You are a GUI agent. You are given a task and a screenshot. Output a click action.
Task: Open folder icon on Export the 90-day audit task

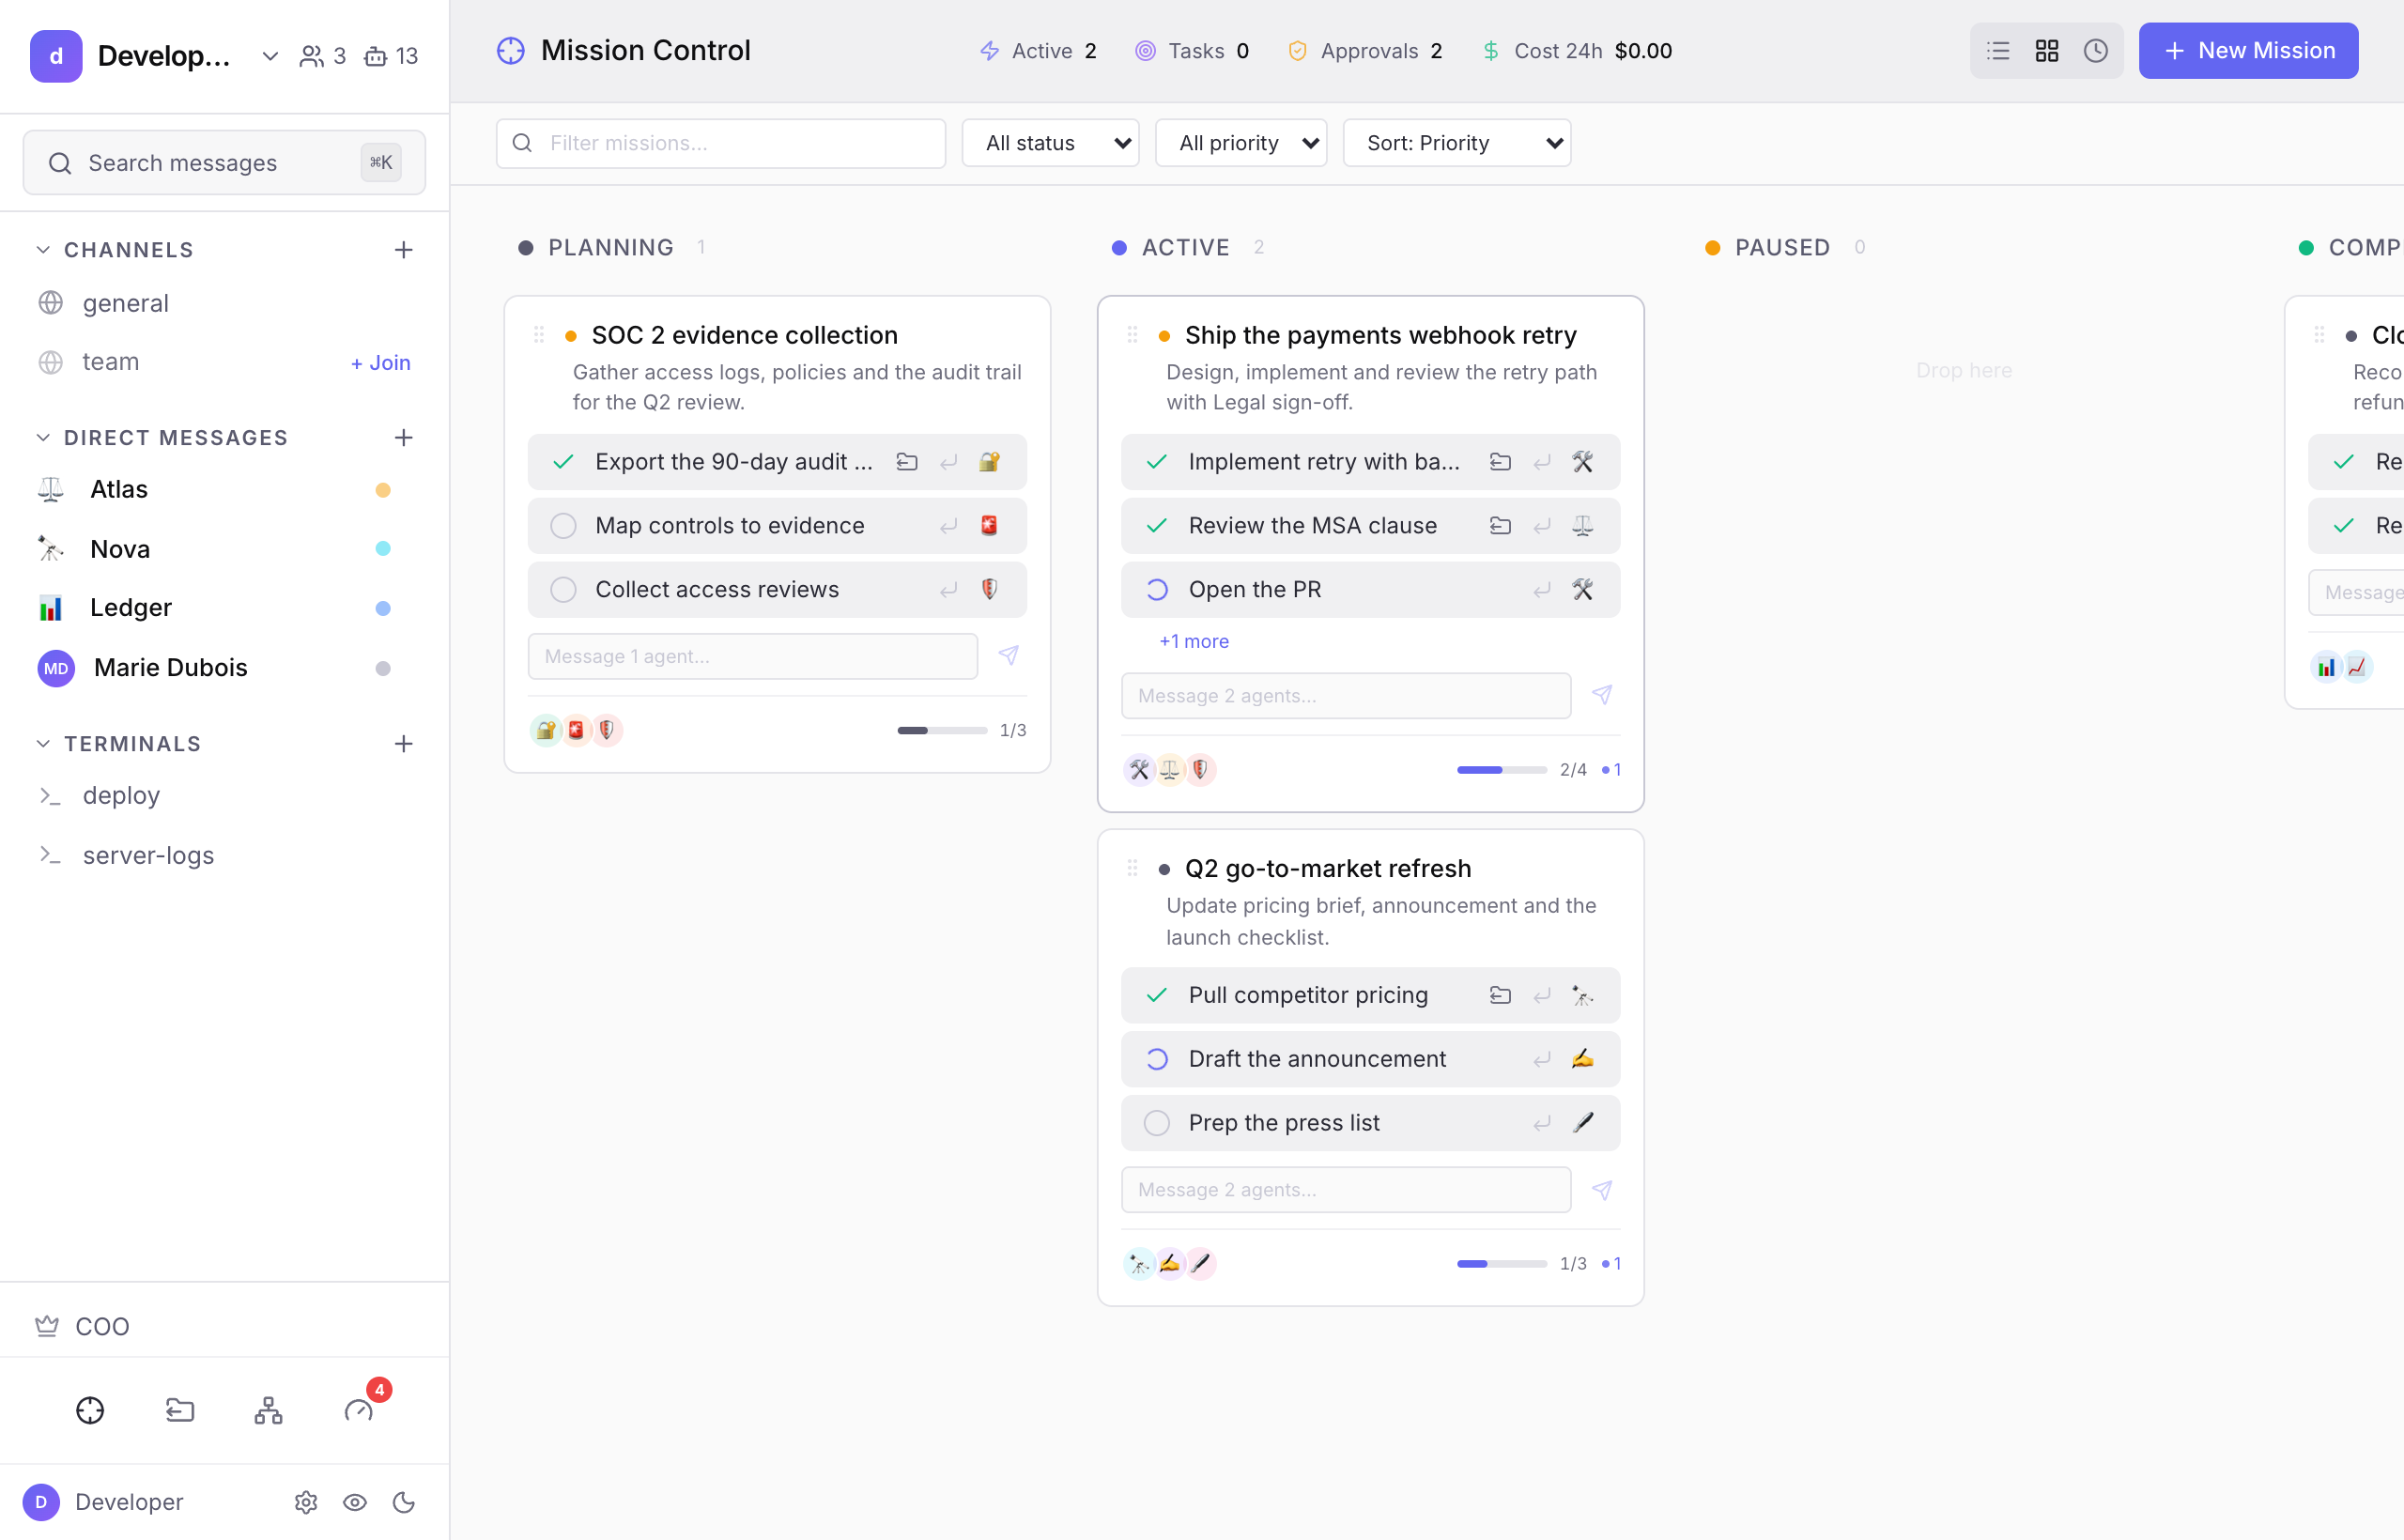click(x=907, y=462)
